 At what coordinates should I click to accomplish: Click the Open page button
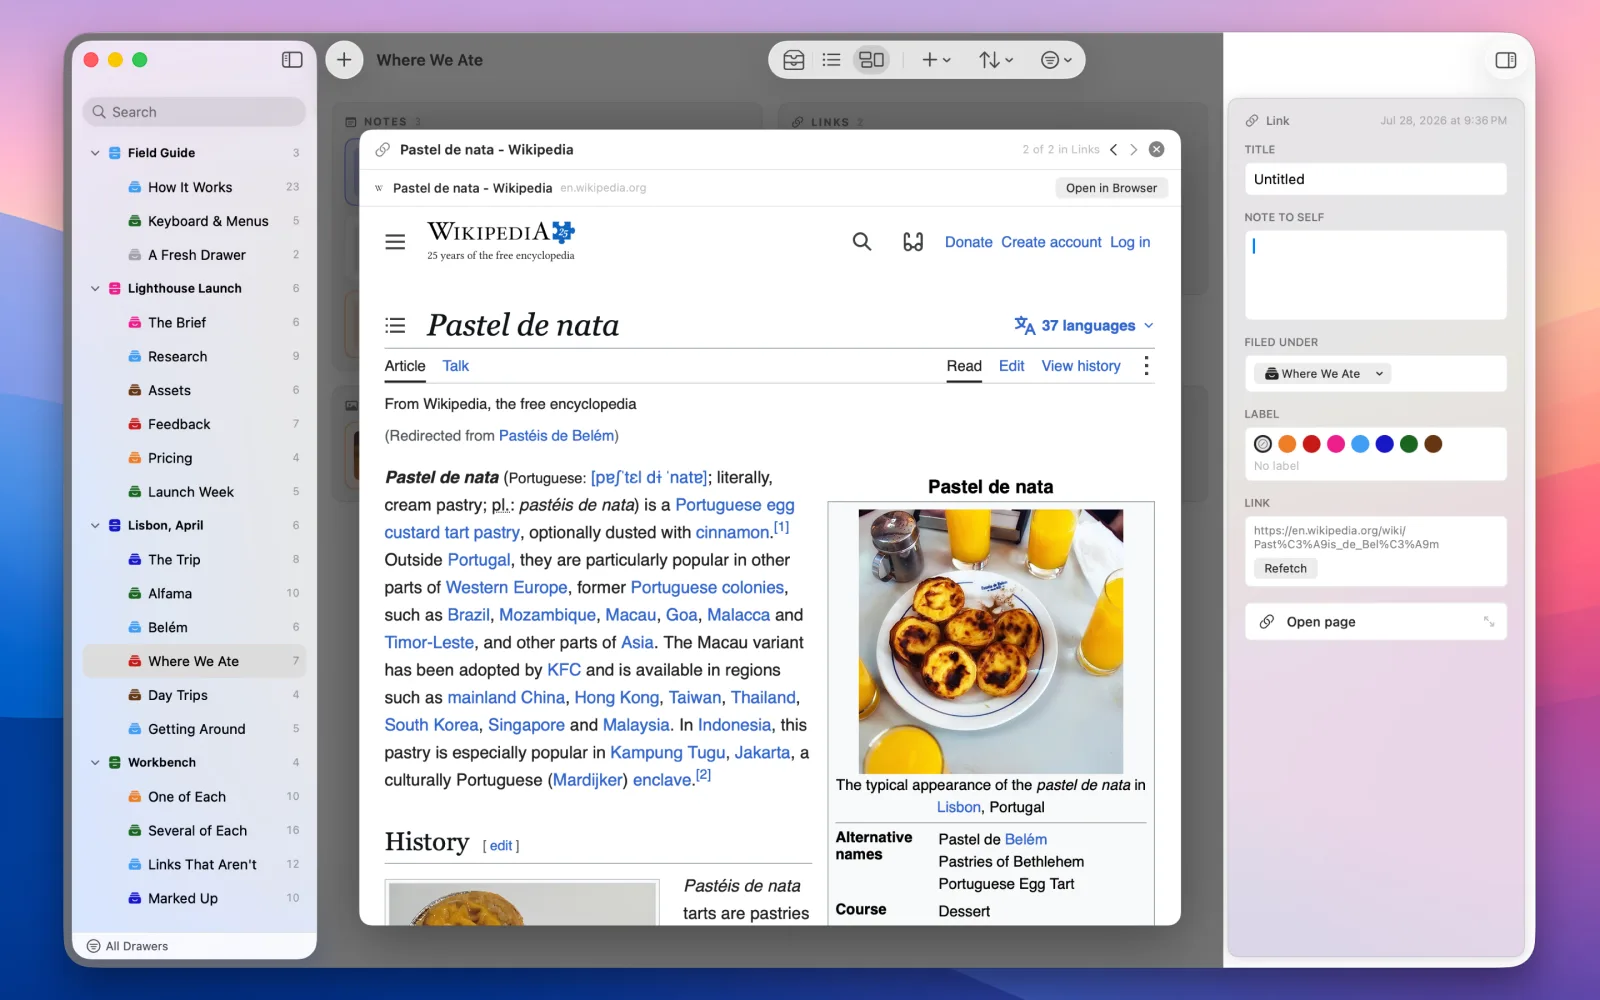click(x=1375, y=622)
